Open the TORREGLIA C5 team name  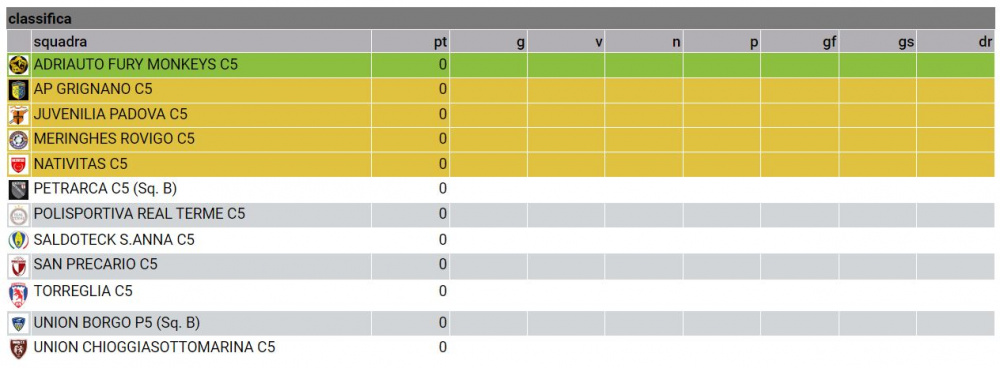83,291
